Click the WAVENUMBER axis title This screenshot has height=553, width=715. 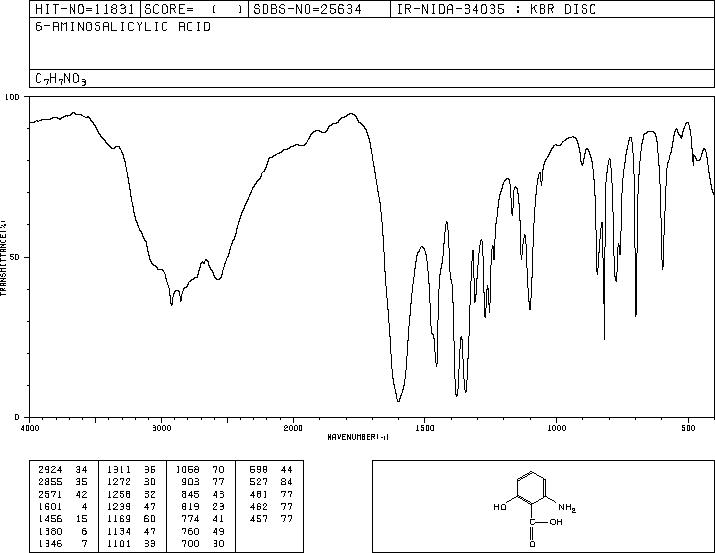[358, 437]
